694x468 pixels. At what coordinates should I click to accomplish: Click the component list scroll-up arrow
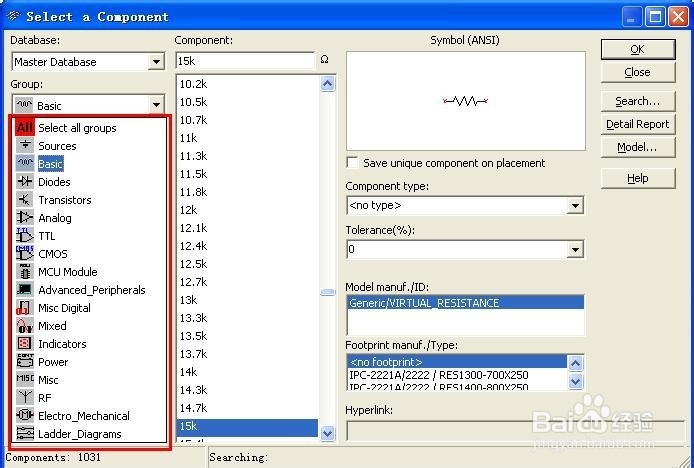(x=328, y=83)
